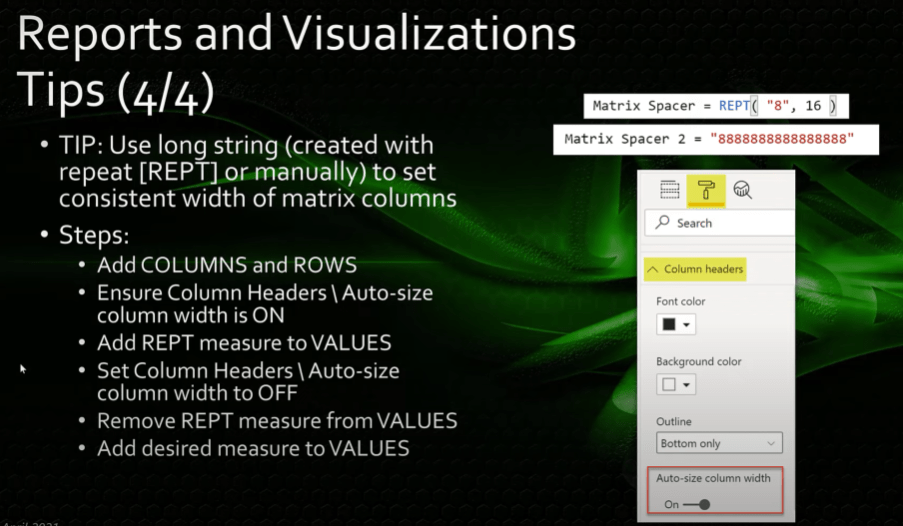Toggle Auto-size column width switch
The height and width of the screenshot is (526, 903).
pyautogui.click(x=697, y=505)
